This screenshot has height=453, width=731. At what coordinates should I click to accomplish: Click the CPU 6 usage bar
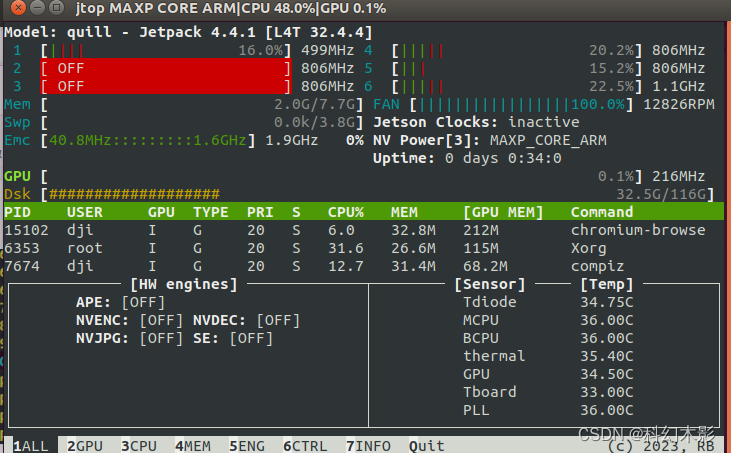click(517, 86)
